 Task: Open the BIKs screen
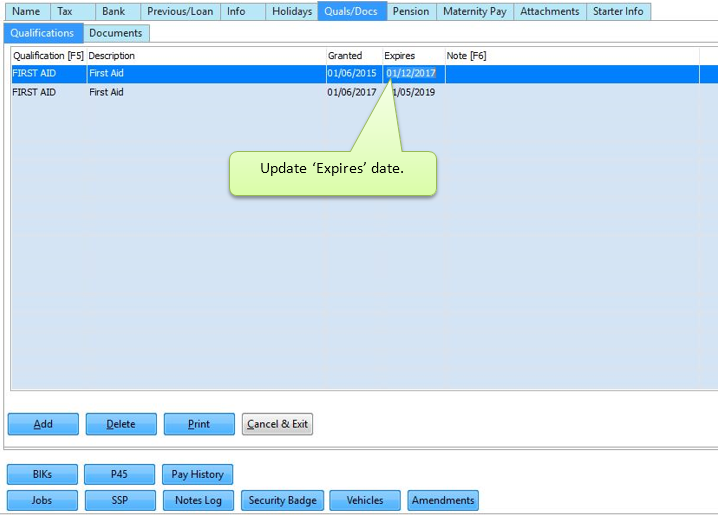43,474
